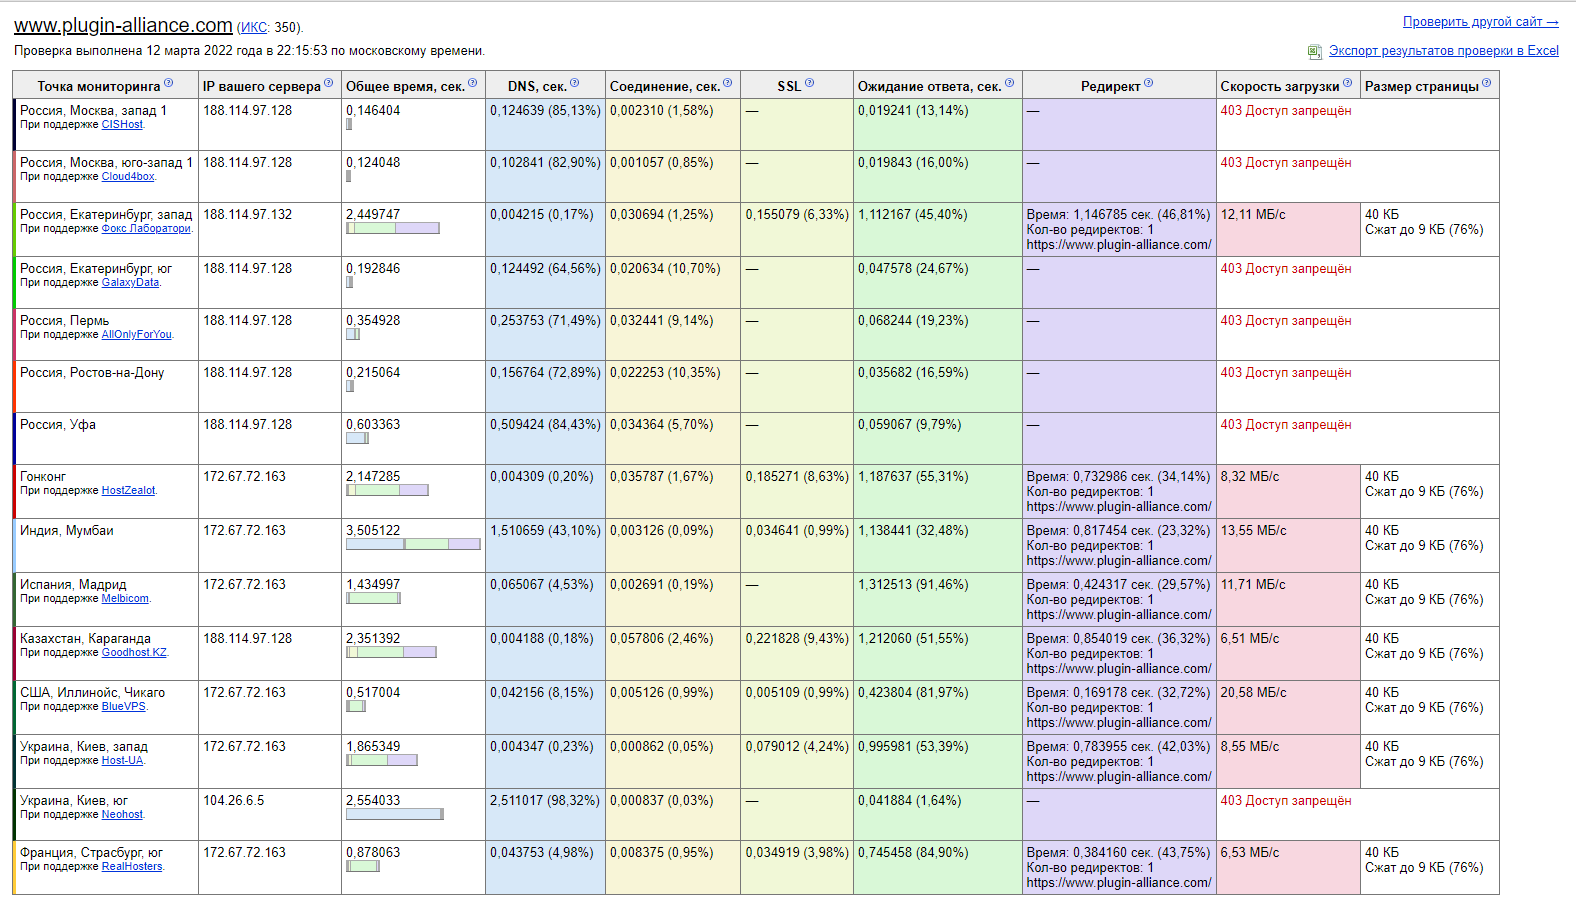Image resolution: width=1576 pixels, height=902 pixels.
Task: Open Goodhost.KZ sponsor link
Action: tap(134, 652)
